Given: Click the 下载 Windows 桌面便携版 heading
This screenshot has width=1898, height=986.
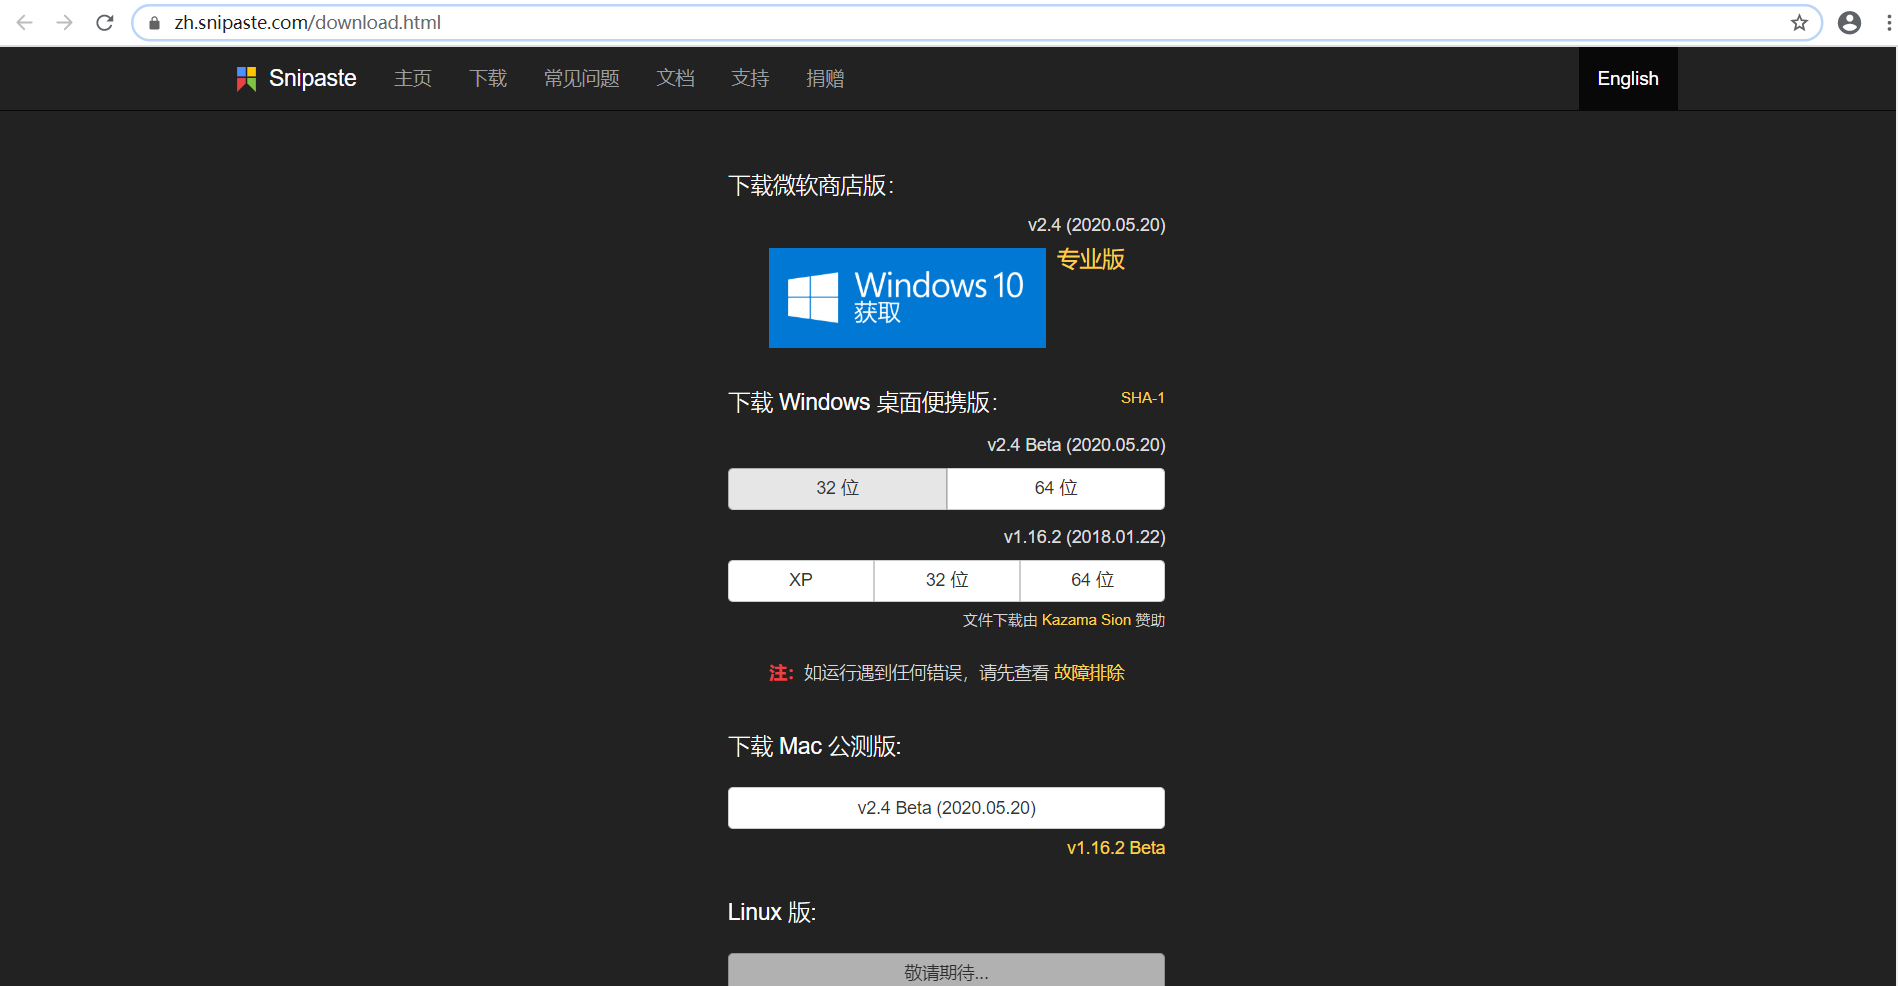Looking at the screenshot, I should point(863,402).
